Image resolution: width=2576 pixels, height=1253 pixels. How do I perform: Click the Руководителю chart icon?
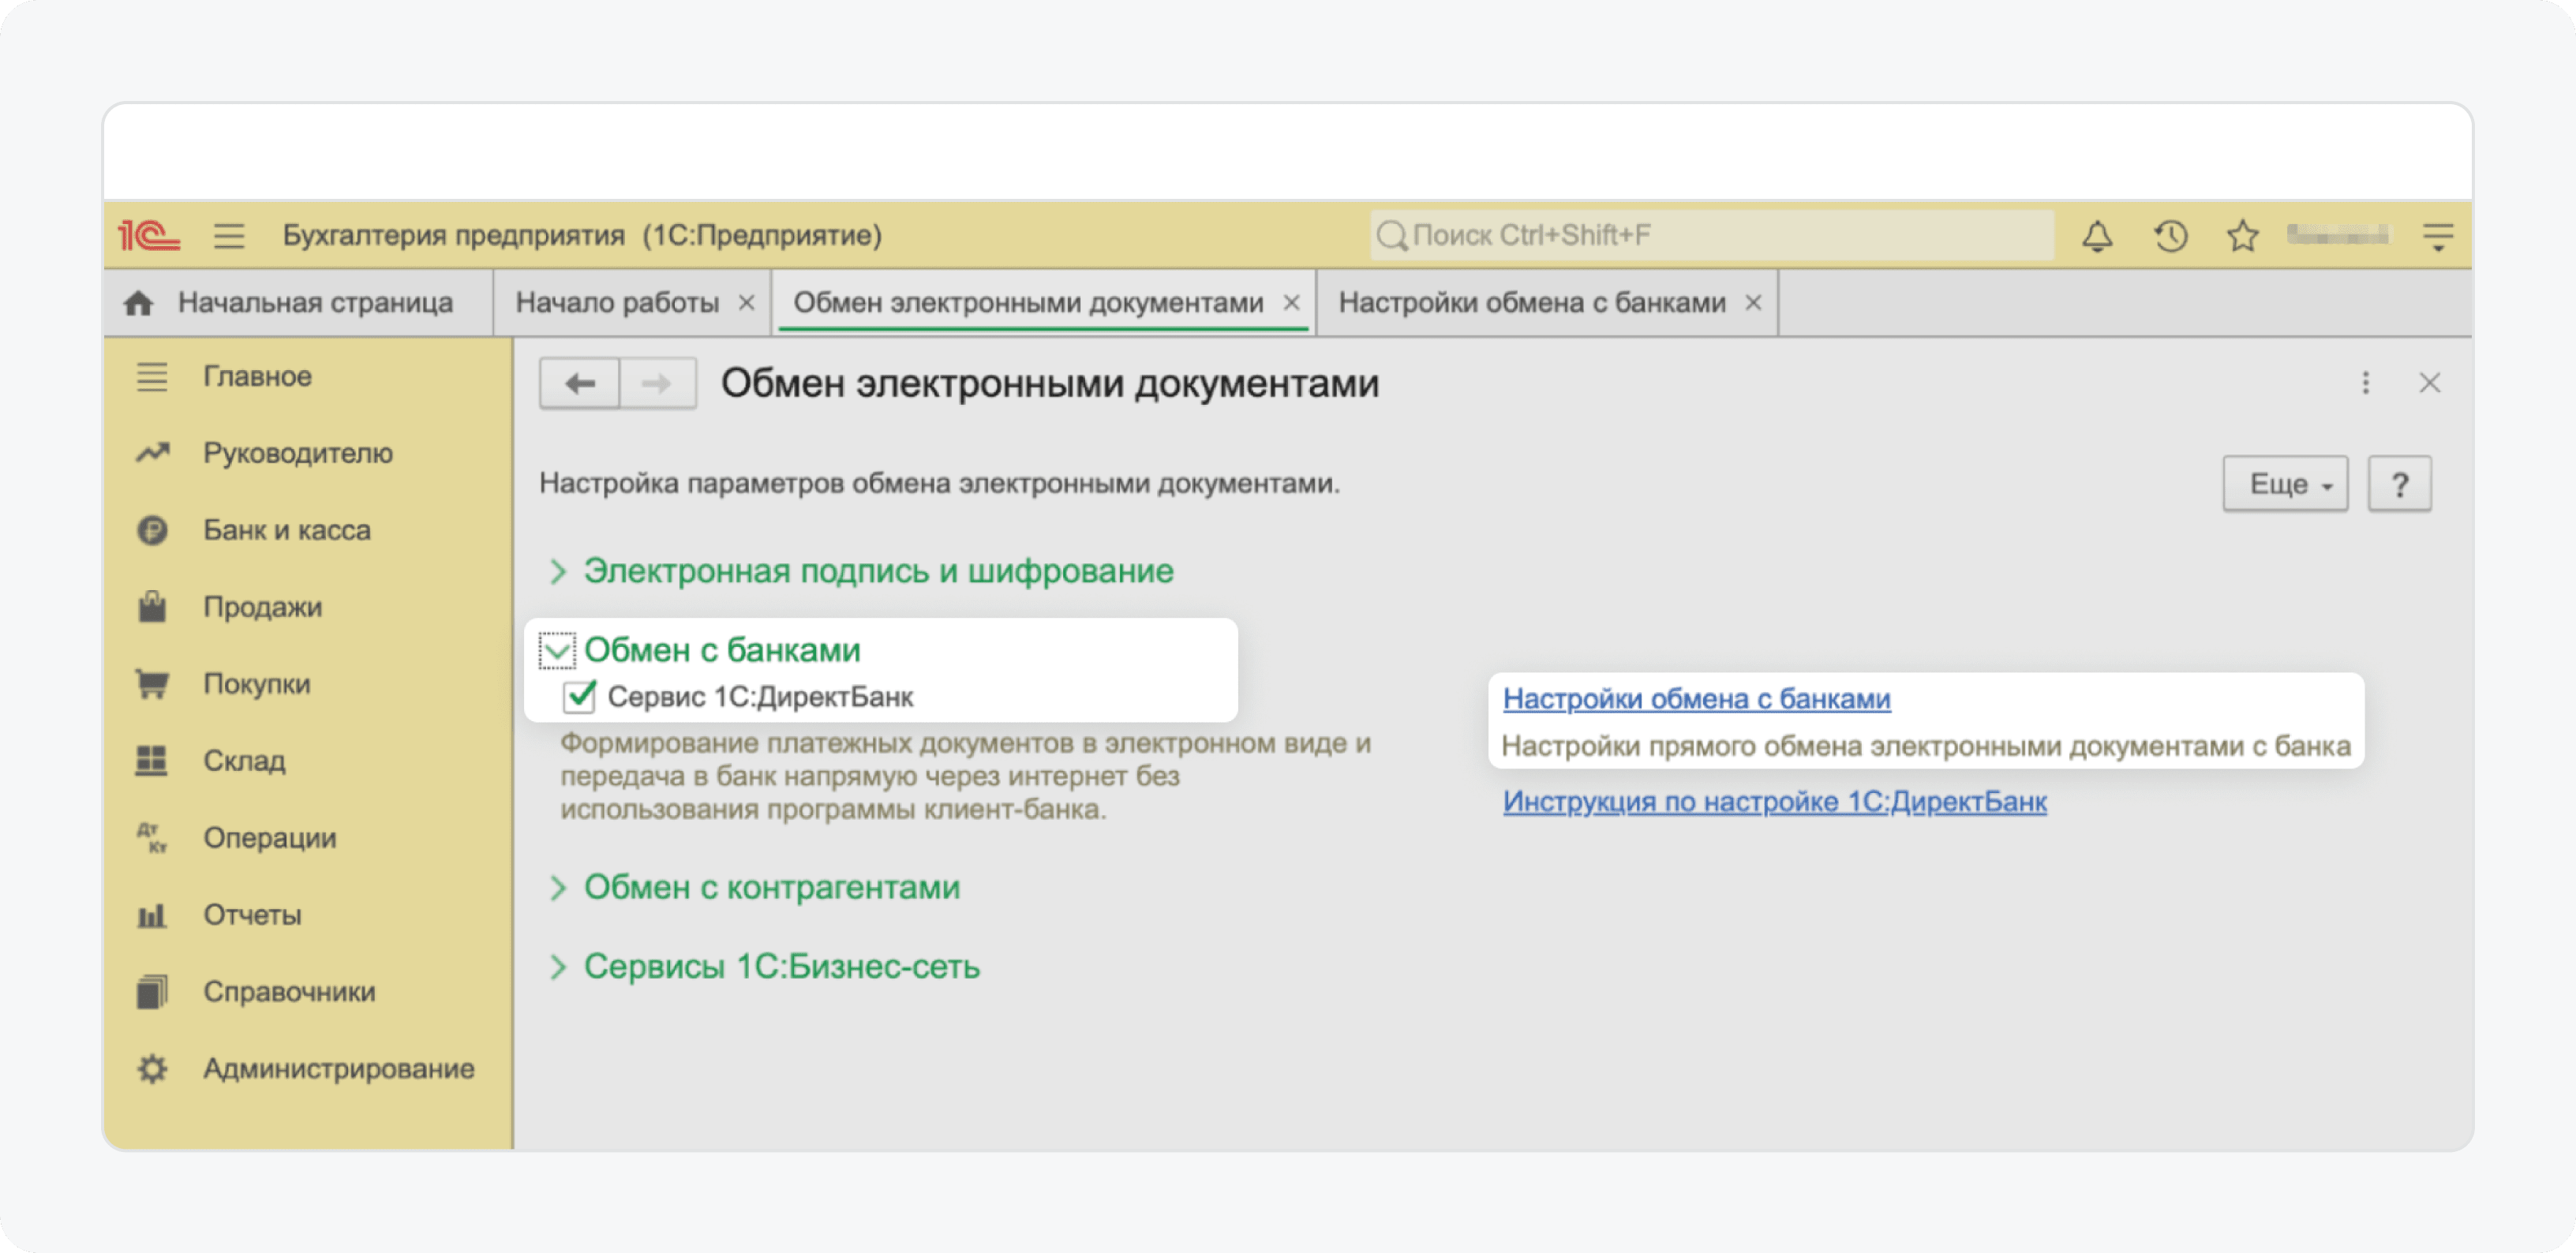click(152, 453)
